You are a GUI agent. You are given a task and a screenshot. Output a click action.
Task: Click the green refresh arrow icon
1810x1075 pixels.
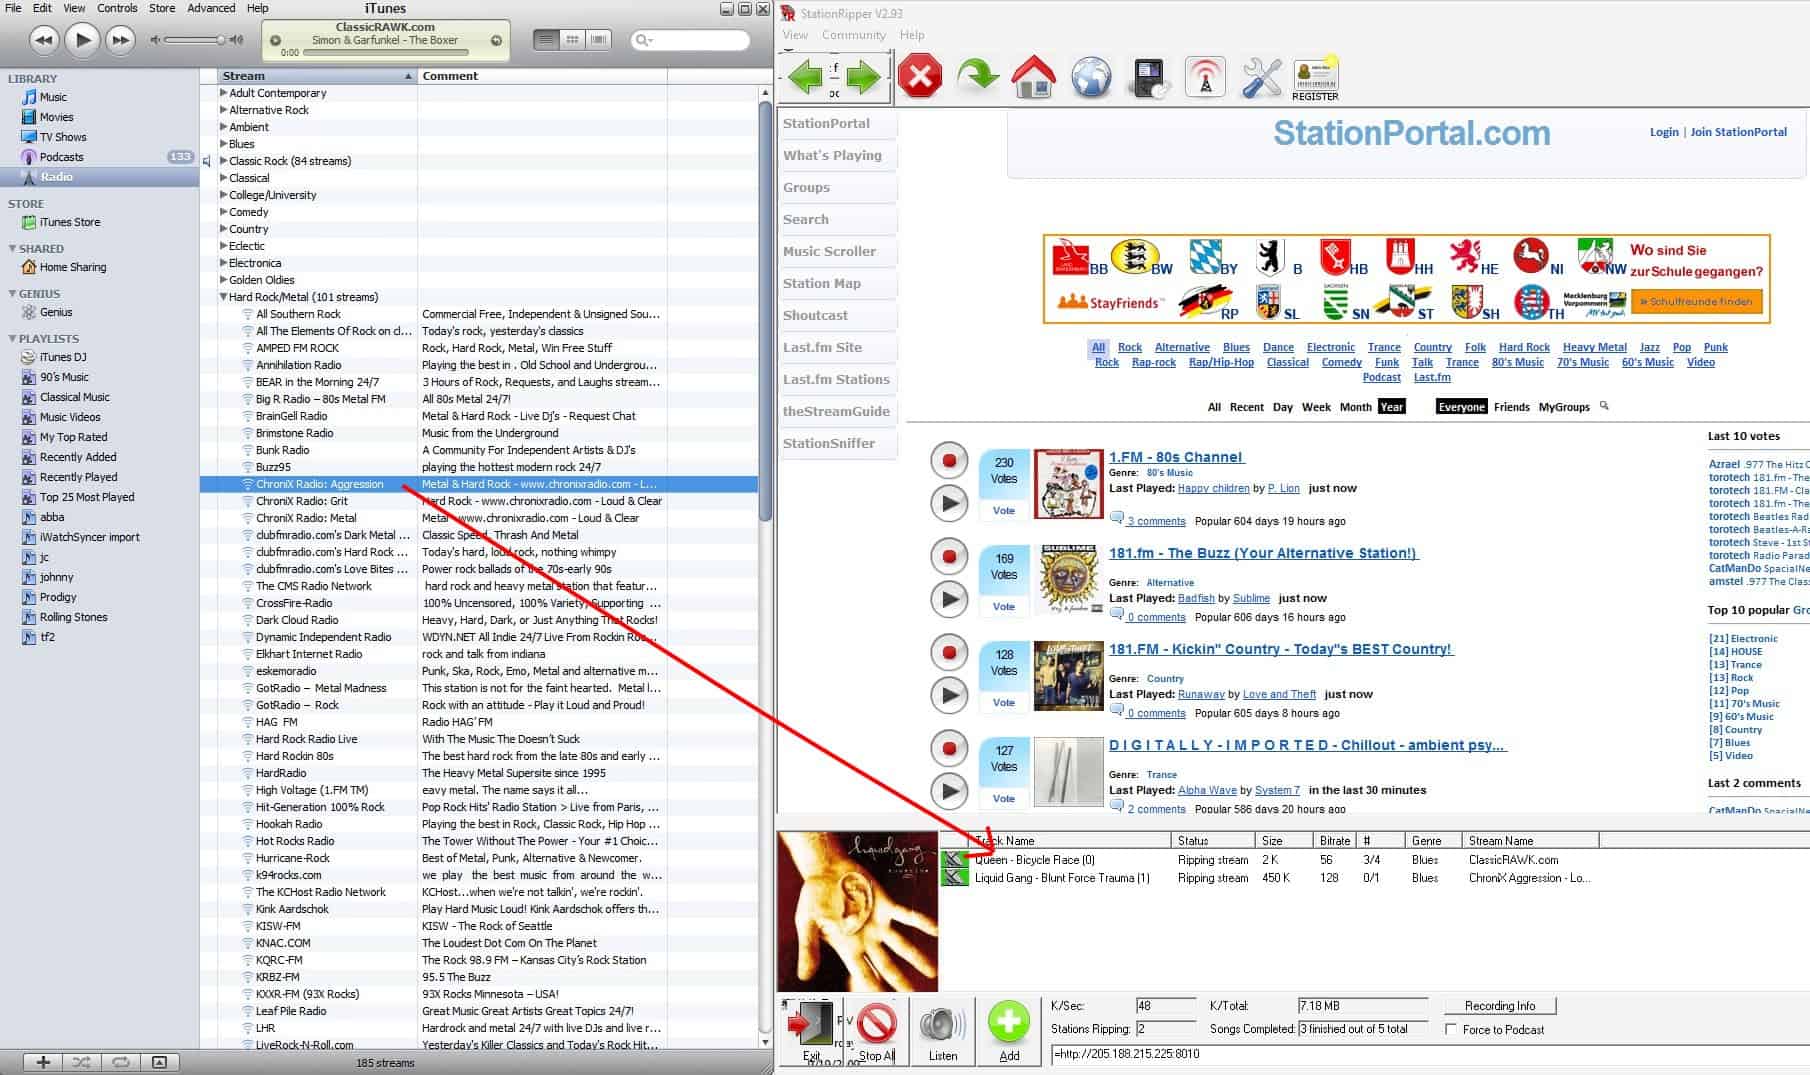[x=977, y=76]
